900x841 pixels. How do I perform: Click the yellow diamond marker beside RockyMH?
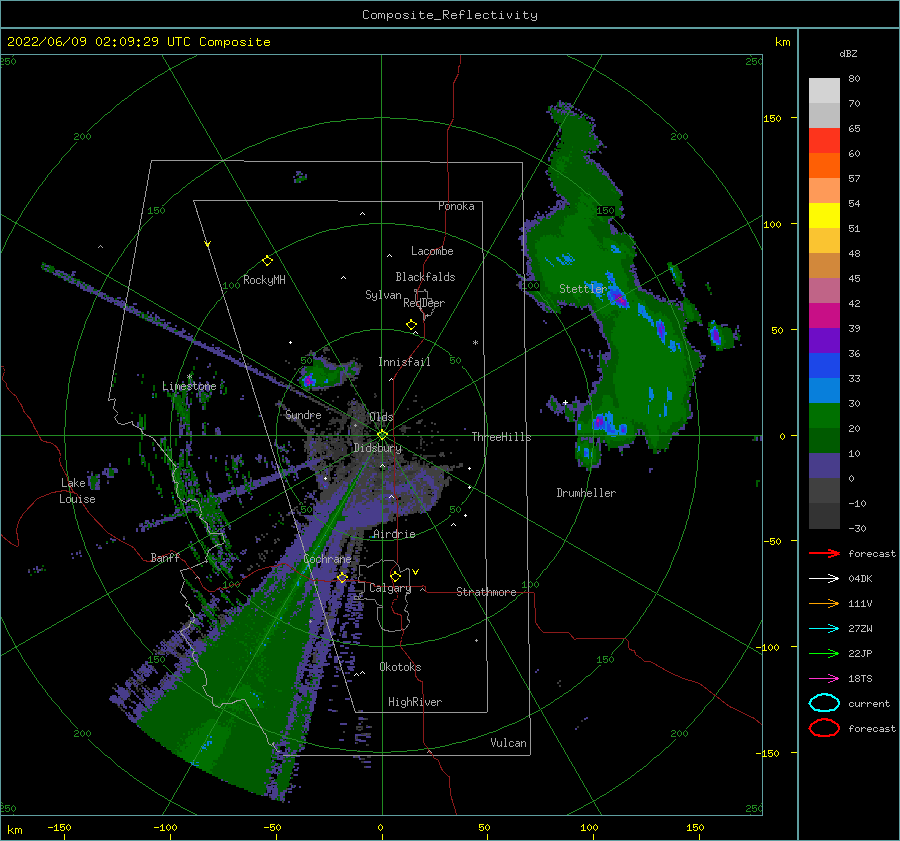pos(267,261)
